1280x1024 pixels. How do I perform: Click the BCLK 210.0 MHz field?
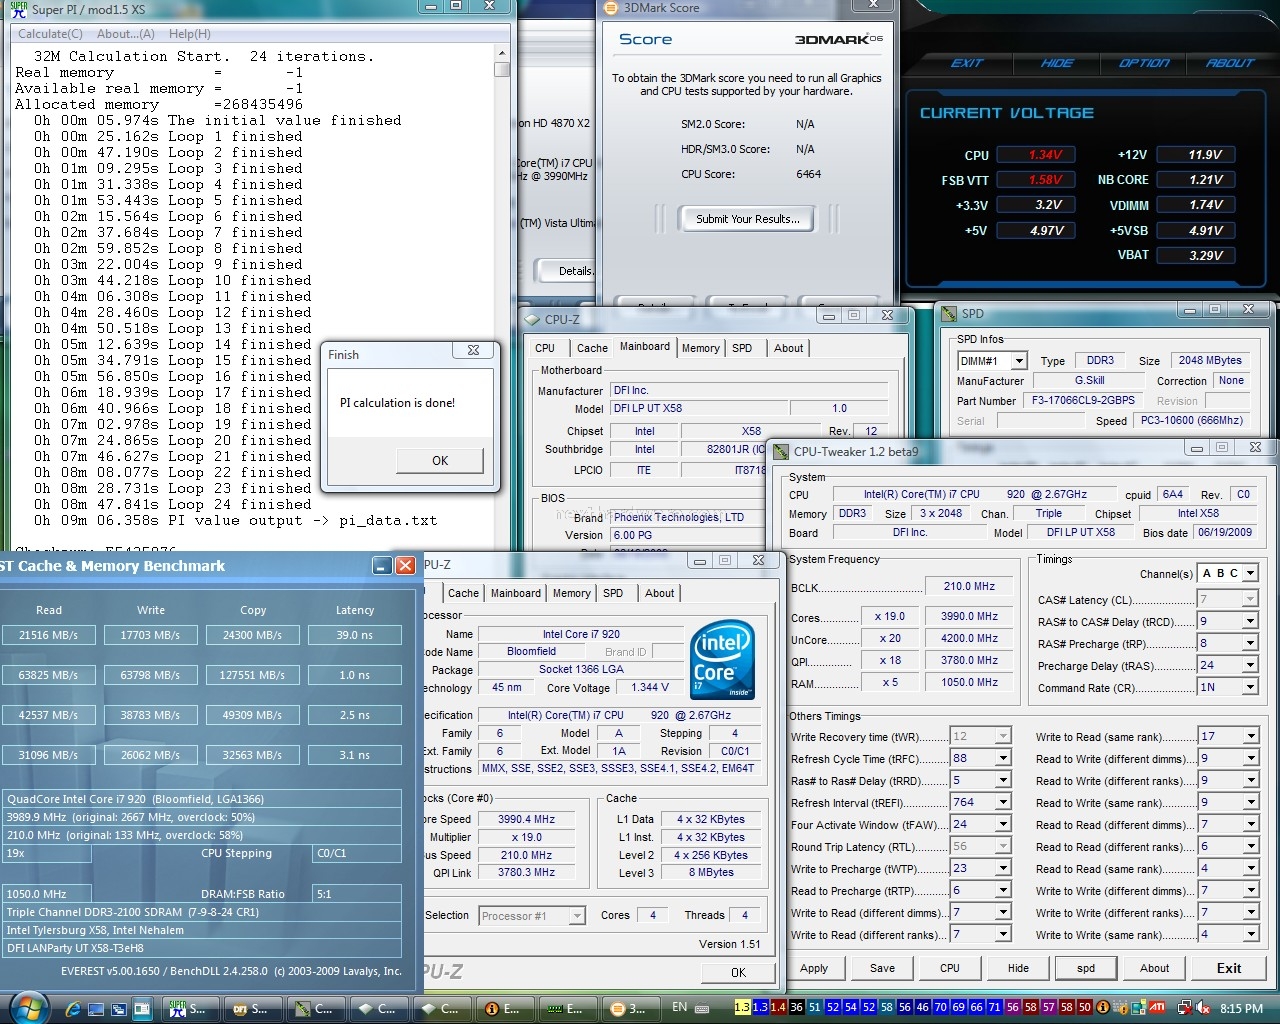pyautogui.click(x=969, y=586)
